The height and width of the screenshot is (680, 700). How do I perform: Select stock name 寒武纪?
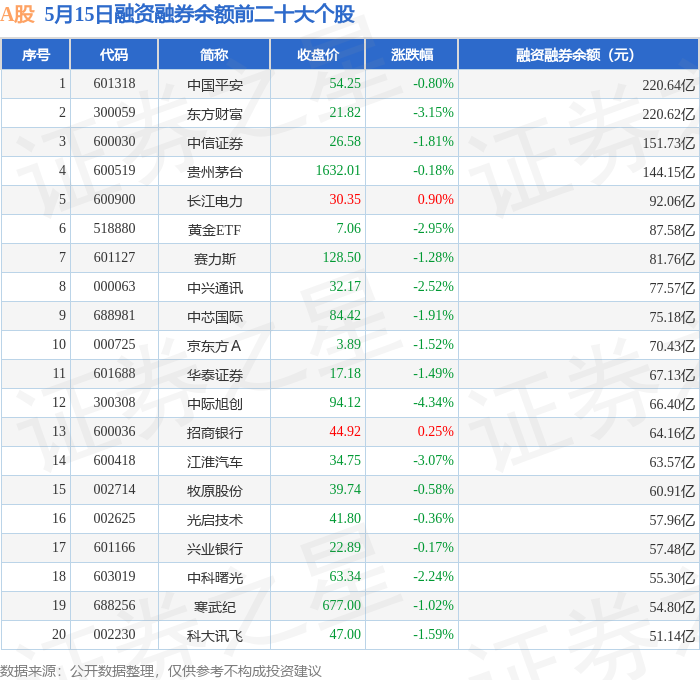215,607
